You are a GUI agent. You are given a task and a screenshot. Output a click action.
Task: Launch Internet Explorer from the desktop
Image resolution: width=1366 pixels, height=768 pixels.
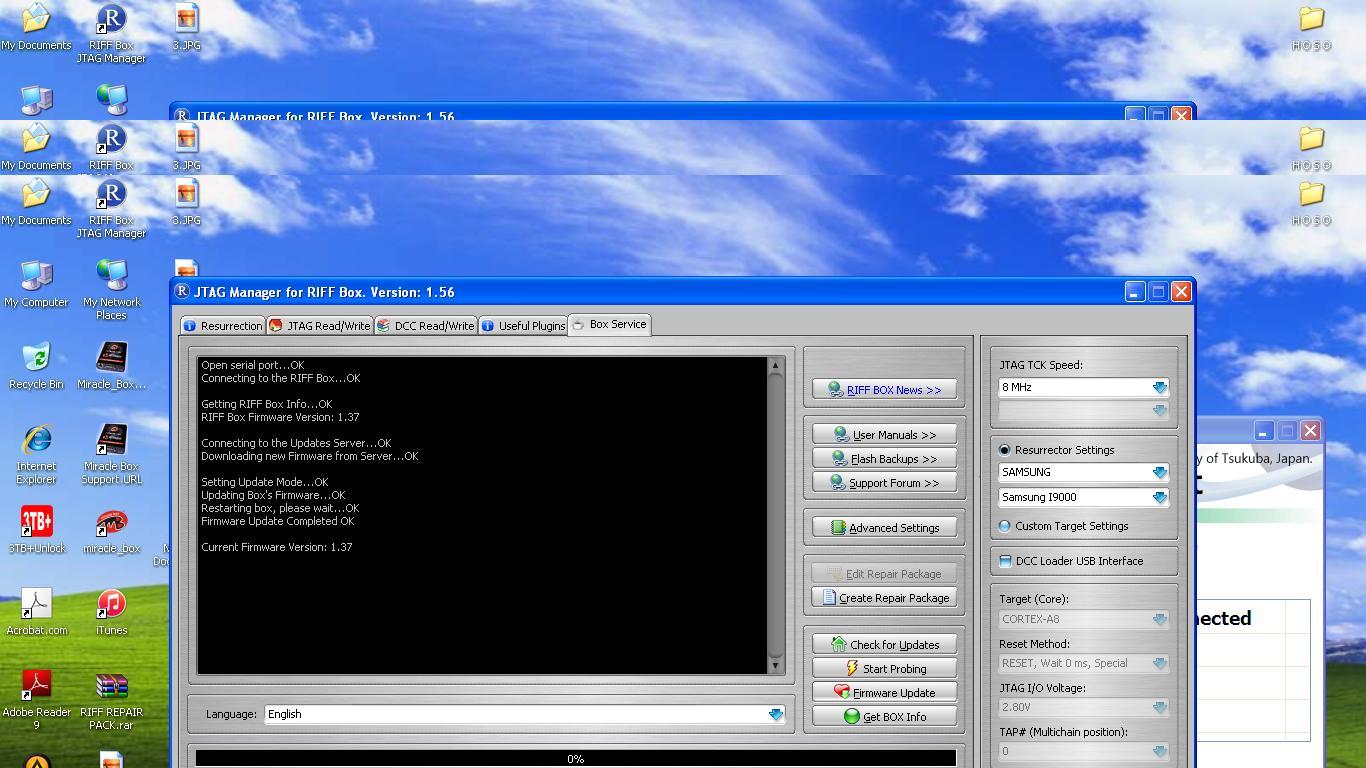(36, 455)
